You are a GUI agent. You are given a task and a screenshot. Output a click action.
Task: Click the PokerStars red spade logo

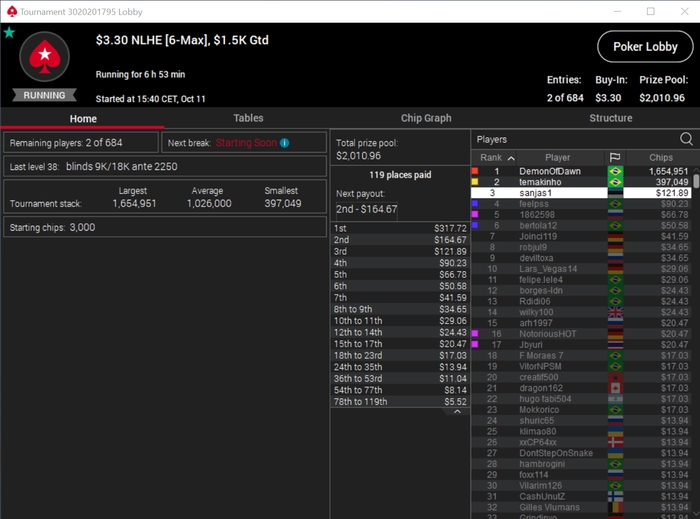click(x=45, y=56)
